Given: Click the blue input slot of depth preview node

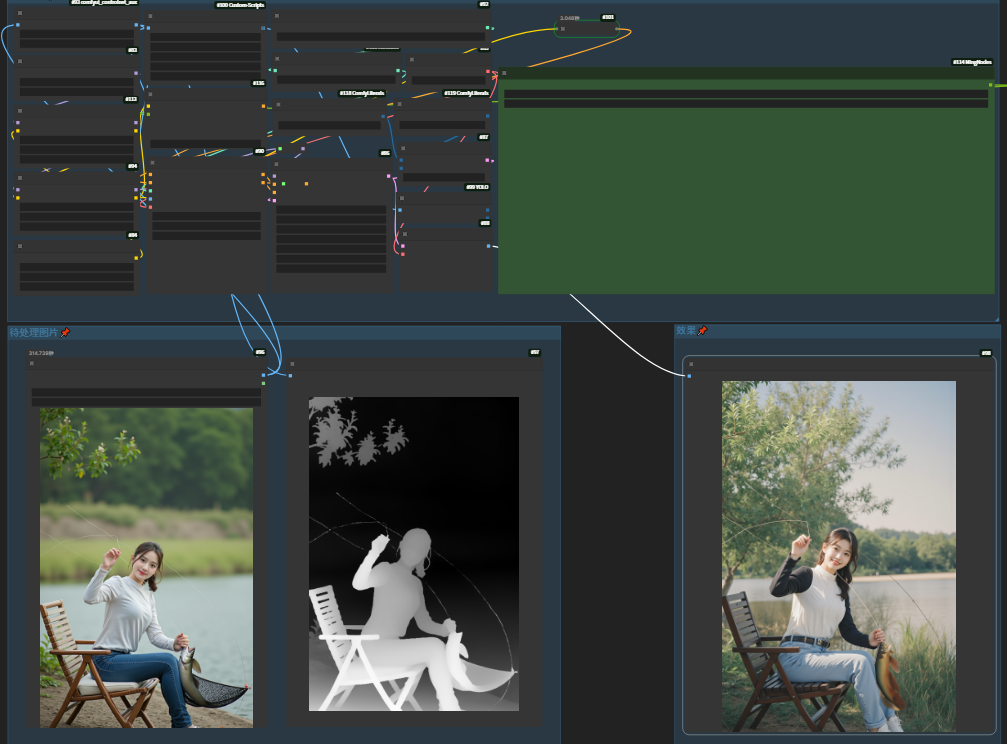Looking at the screenshot, I should (290, 375).
